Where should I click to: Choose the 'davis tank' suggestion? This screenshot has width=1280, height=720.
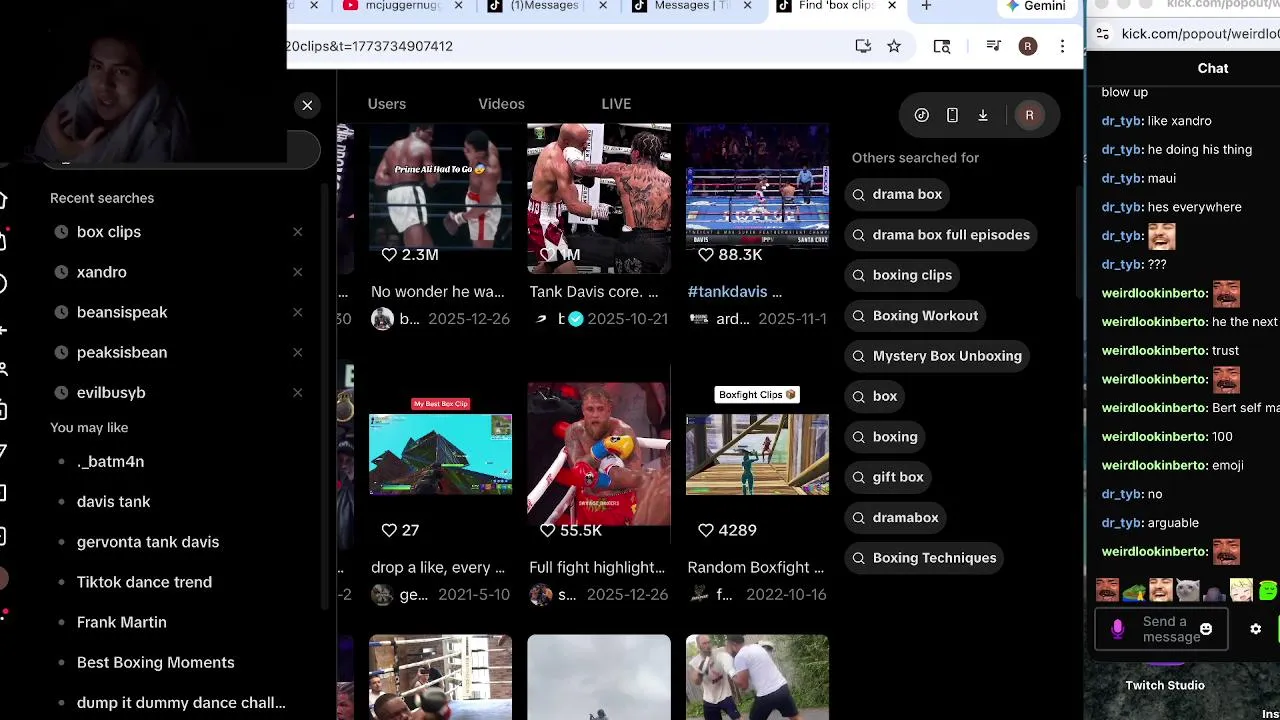[114, 501]
